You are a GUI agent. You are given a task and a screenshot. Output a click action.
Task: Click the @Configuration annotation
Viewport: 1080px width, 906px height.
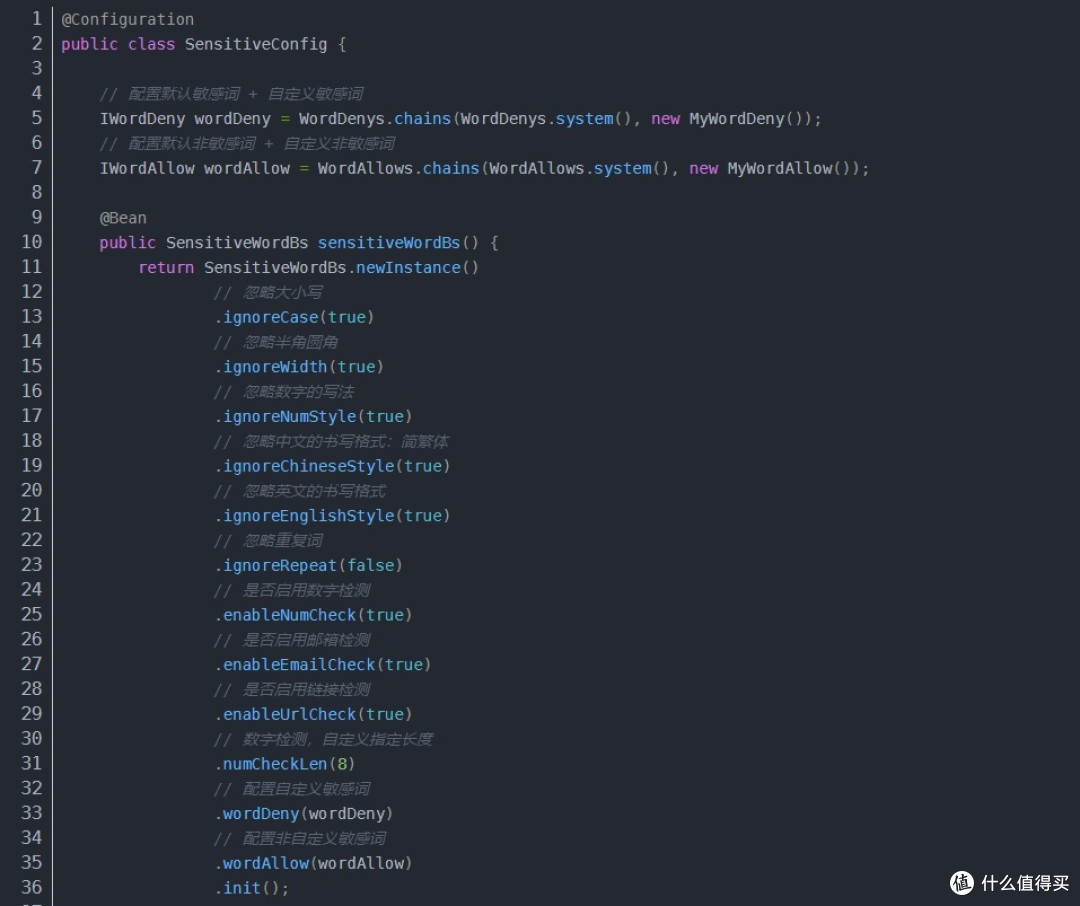[127, 19]
